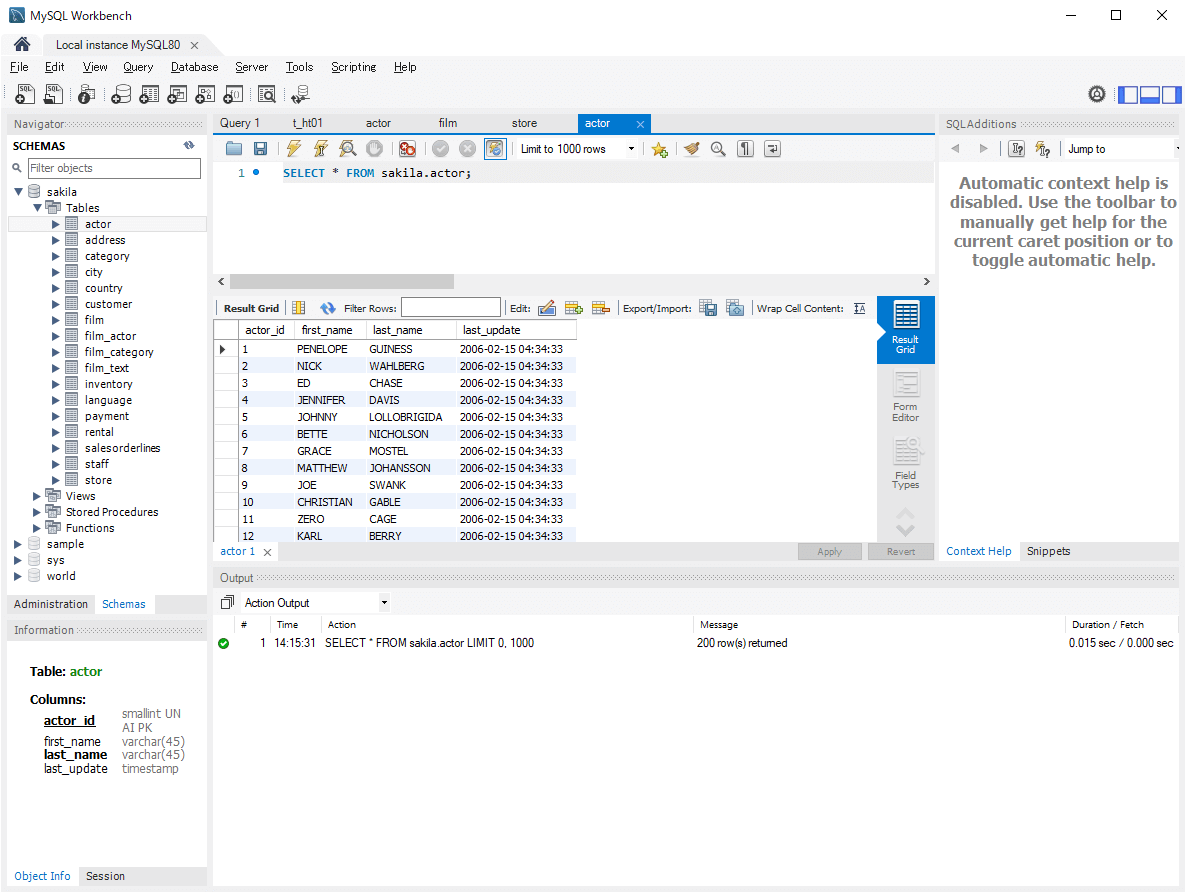Image resolution: width=1186 pixels, height=893 pixels.
Task: Save query as favorite snippet star
Action: tap(660, 149)
